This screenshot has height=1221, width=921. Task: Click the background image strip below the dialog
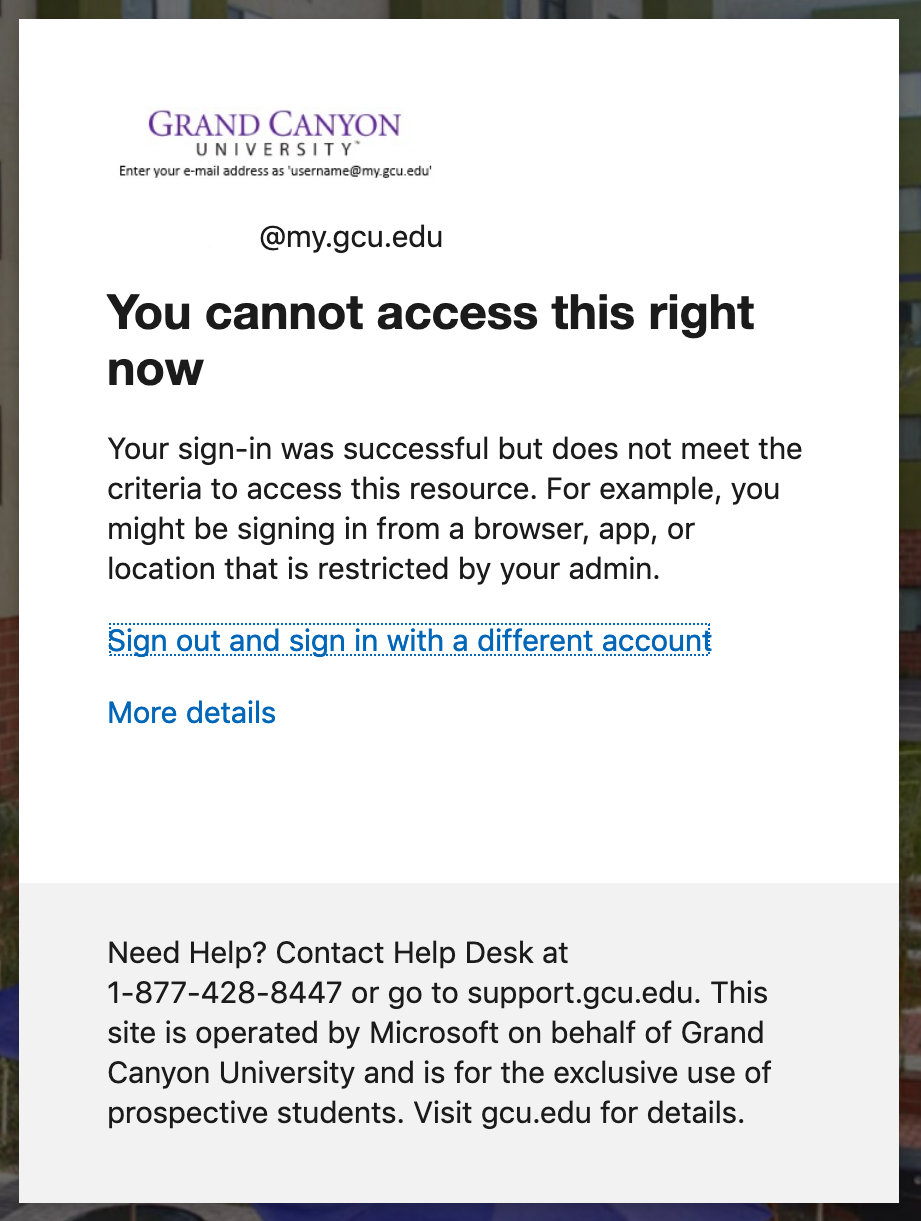[460, 1212]
